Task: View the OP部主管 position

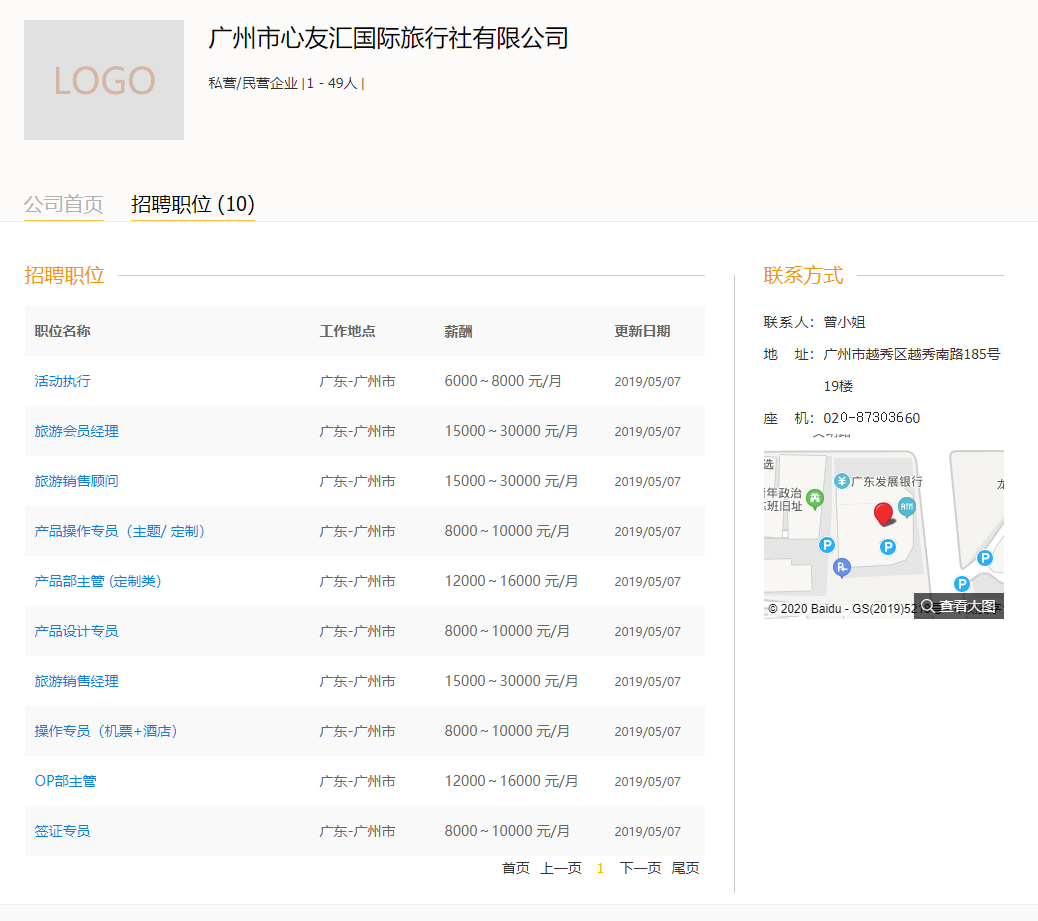Action: coord(65,781)
